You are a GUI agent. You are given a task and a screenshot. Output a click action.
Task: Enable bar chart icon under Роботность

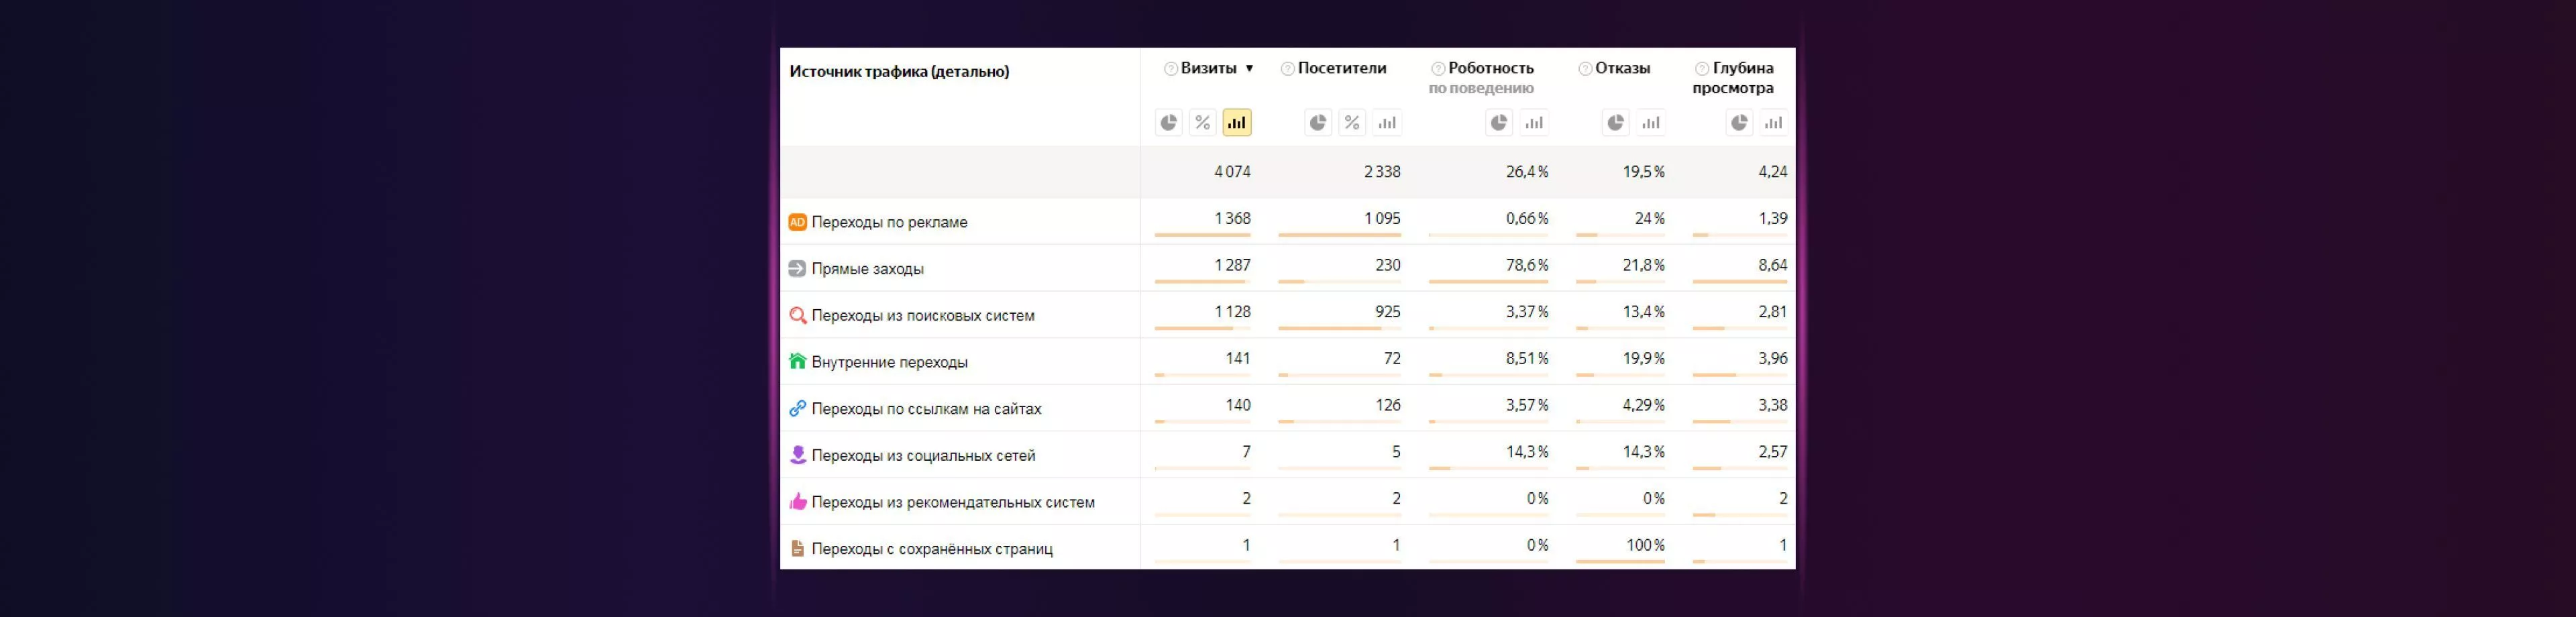click(1534, 123)
